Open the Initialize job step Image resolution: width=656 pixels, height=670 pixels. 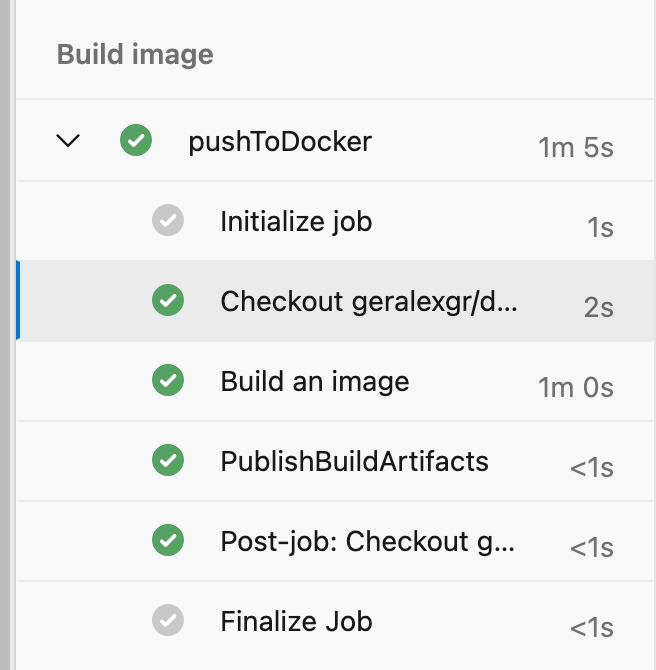296,220
